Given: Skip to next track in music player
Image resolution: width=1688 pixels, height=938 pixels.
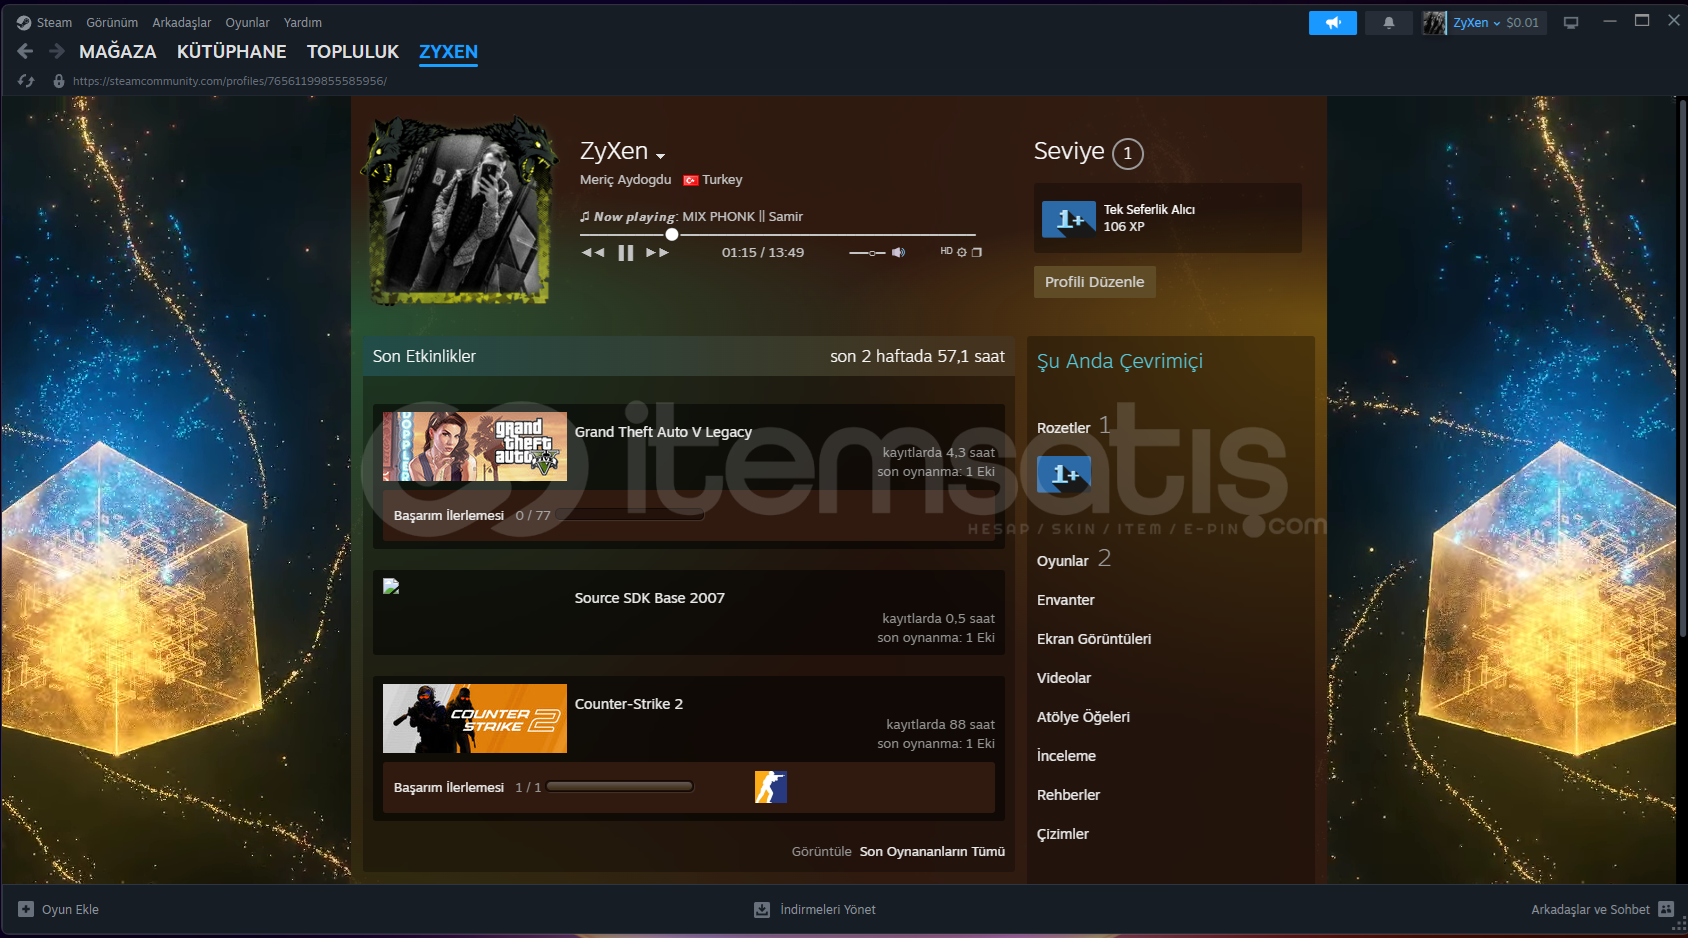Looking at the screenshot, I should pos(657,252).
